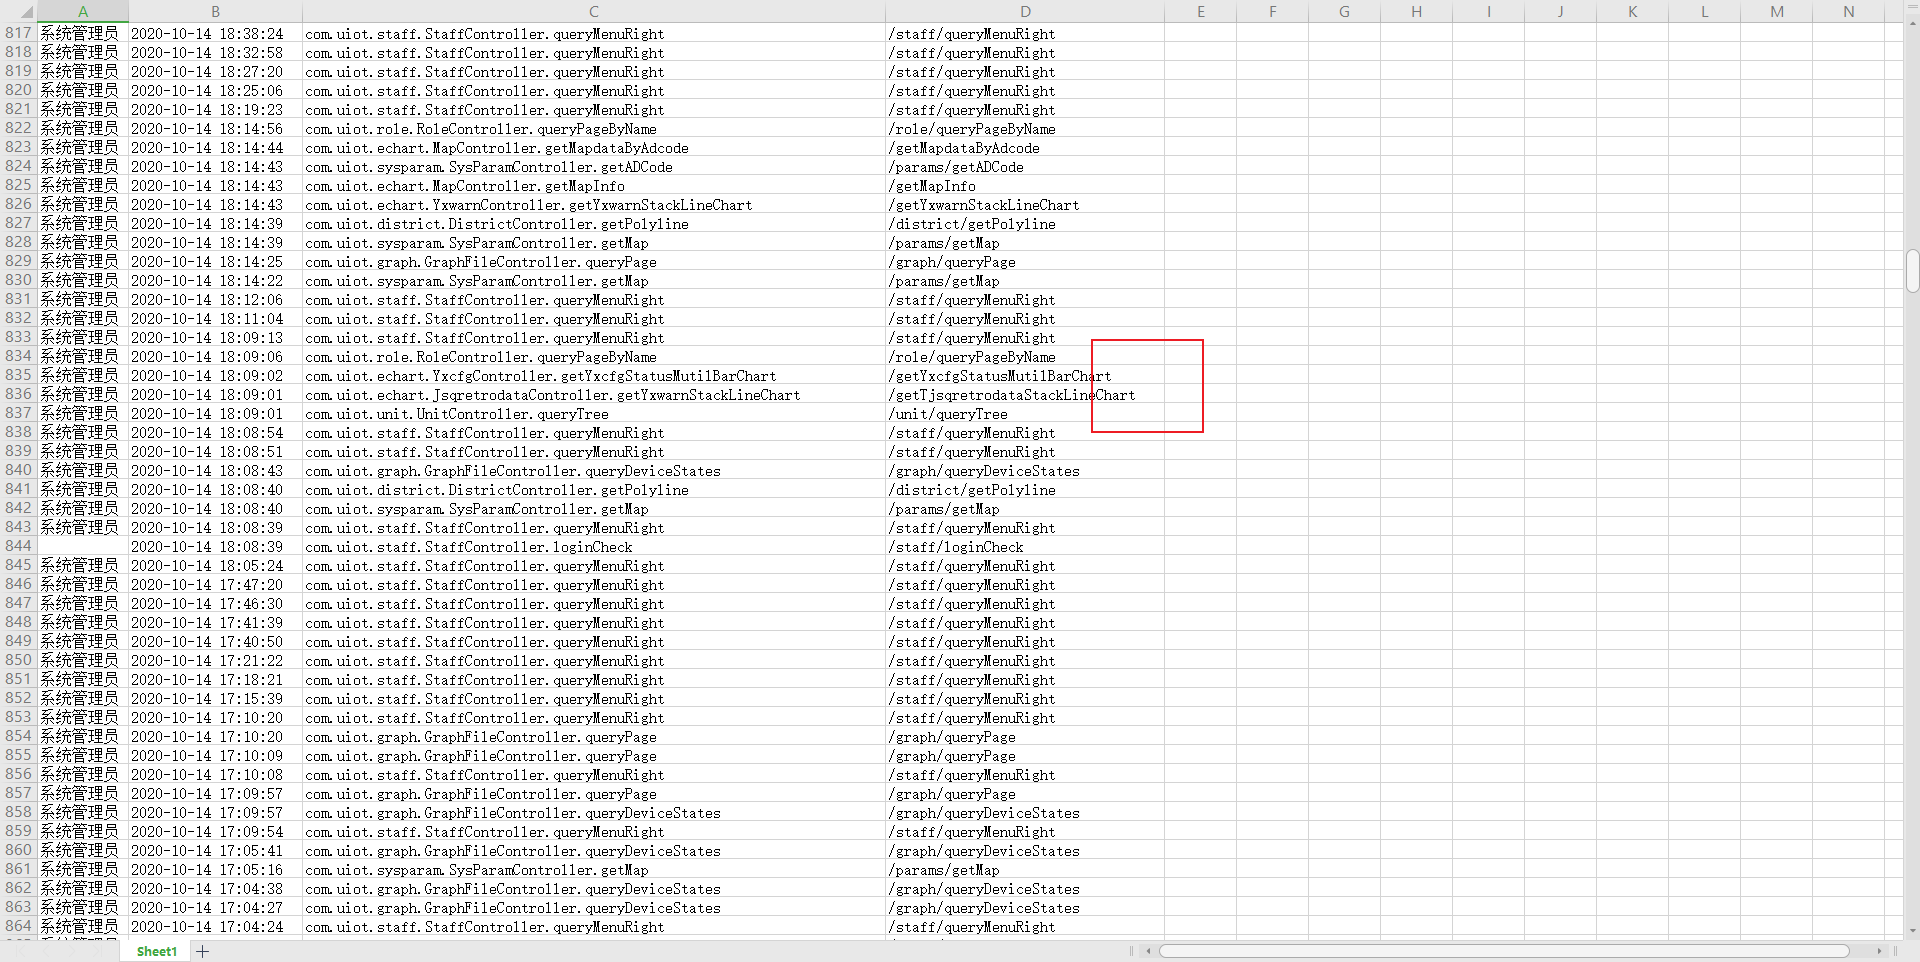Select column D header

click(x=1025, y=12)
